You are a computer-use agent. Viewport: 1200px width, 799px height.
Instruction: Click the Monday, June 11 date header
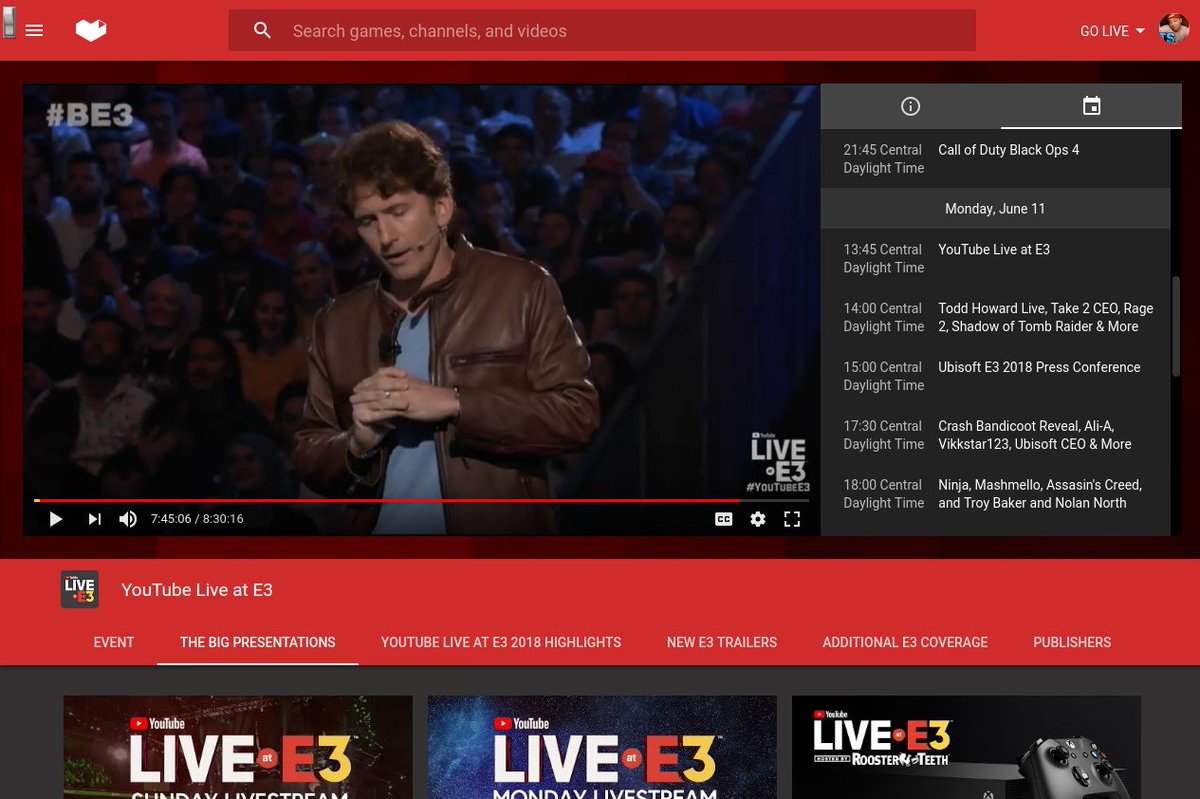coord(995,209)
